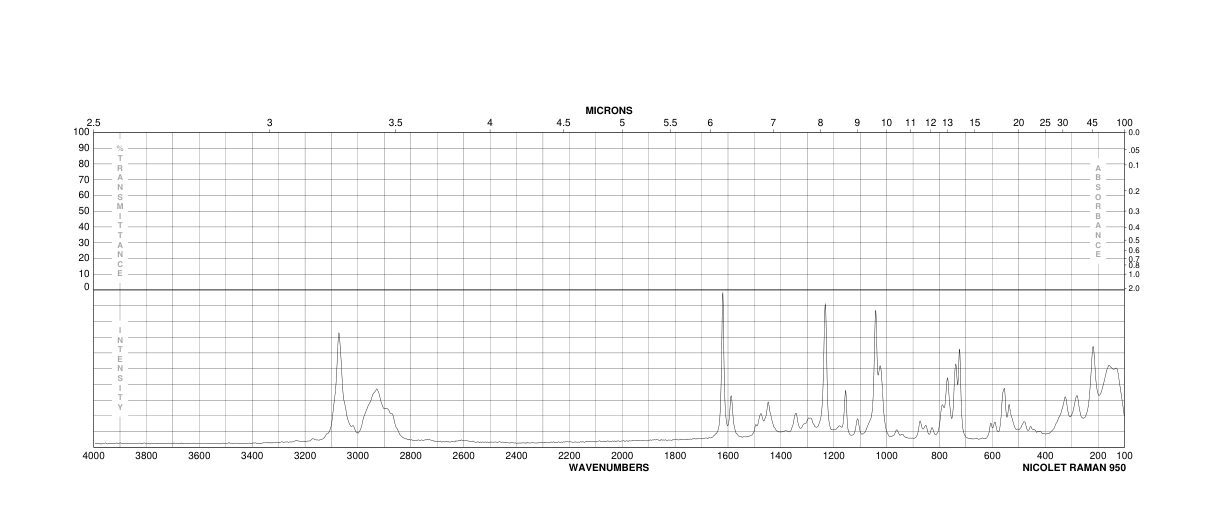Viewport: 1224px width, 528px height.
Task: Click the 2000 wavenumber tick label
Action: click(x=622, y=456)
